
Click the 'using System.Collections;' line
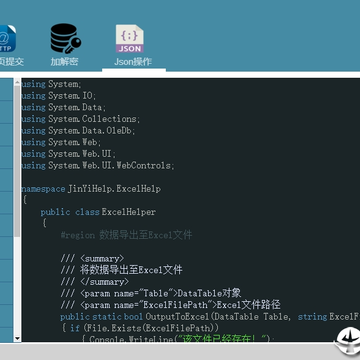point(81,119)
